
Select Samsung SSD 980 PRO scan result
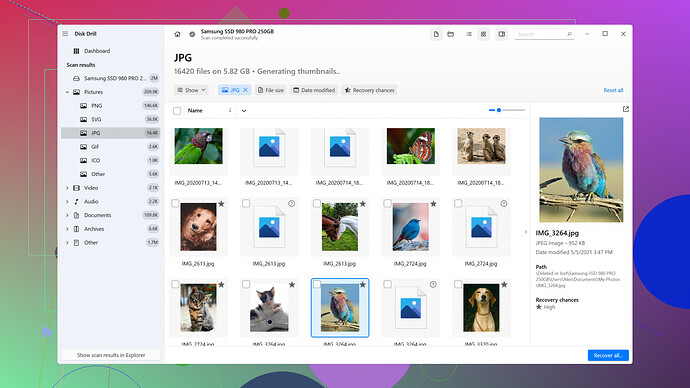[x=110, y=78]
